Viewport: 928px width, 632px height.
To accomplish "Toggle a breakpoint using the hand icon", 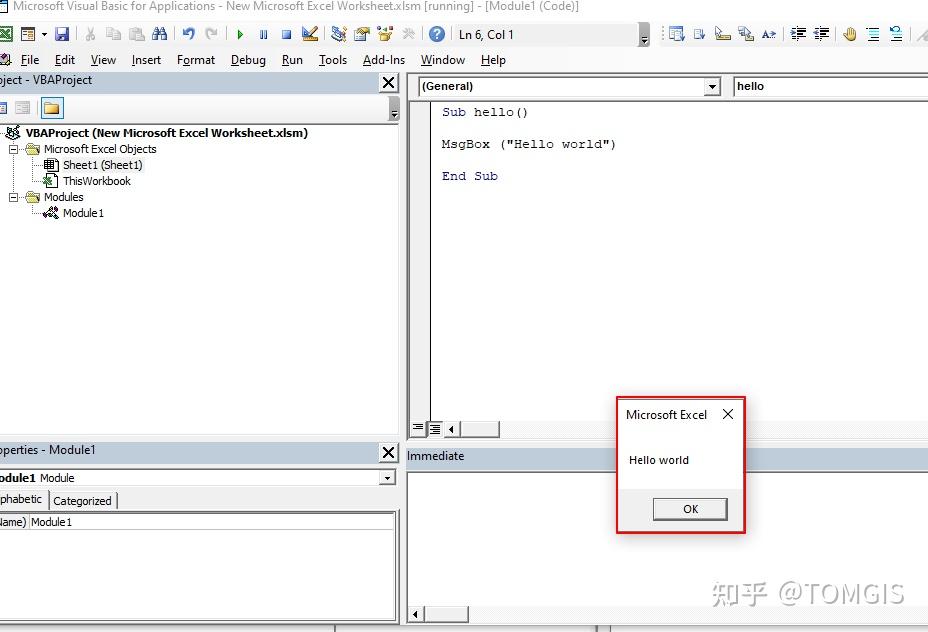I will [x=851, y=33].
